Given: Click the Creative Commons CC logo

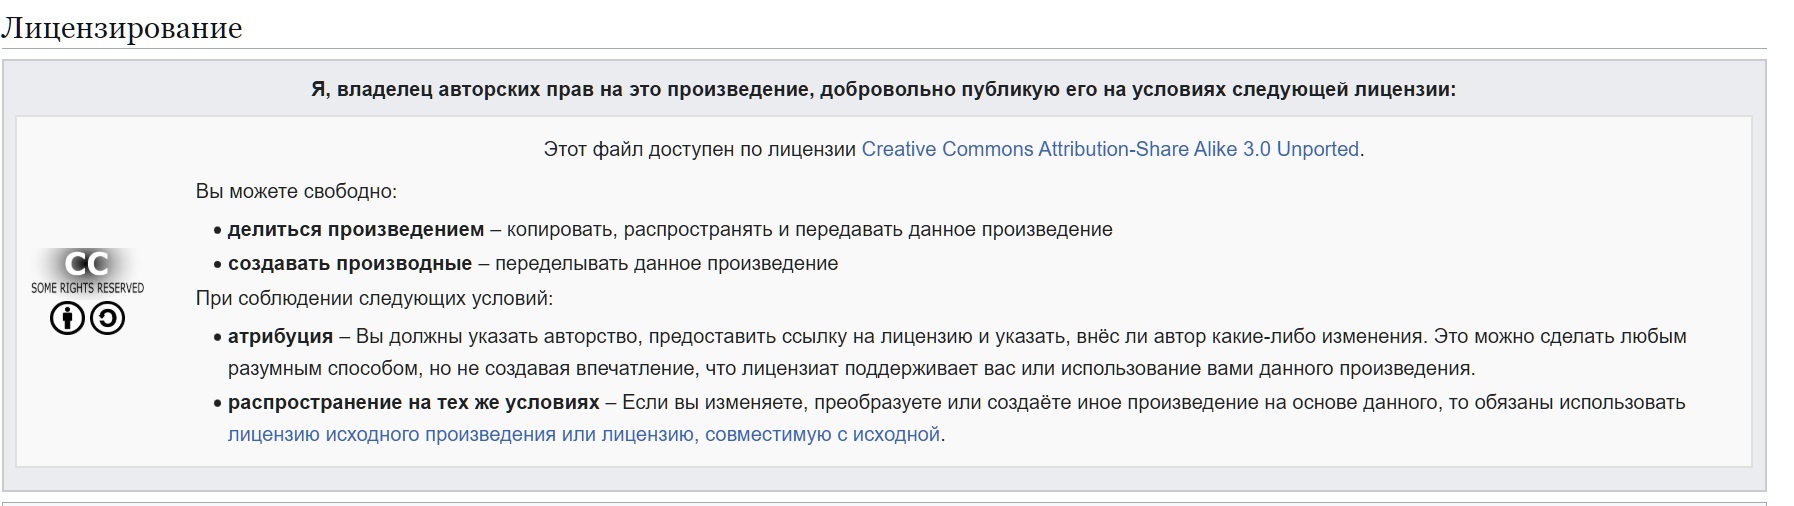Looking at the screenshot, I should point(87,264).
